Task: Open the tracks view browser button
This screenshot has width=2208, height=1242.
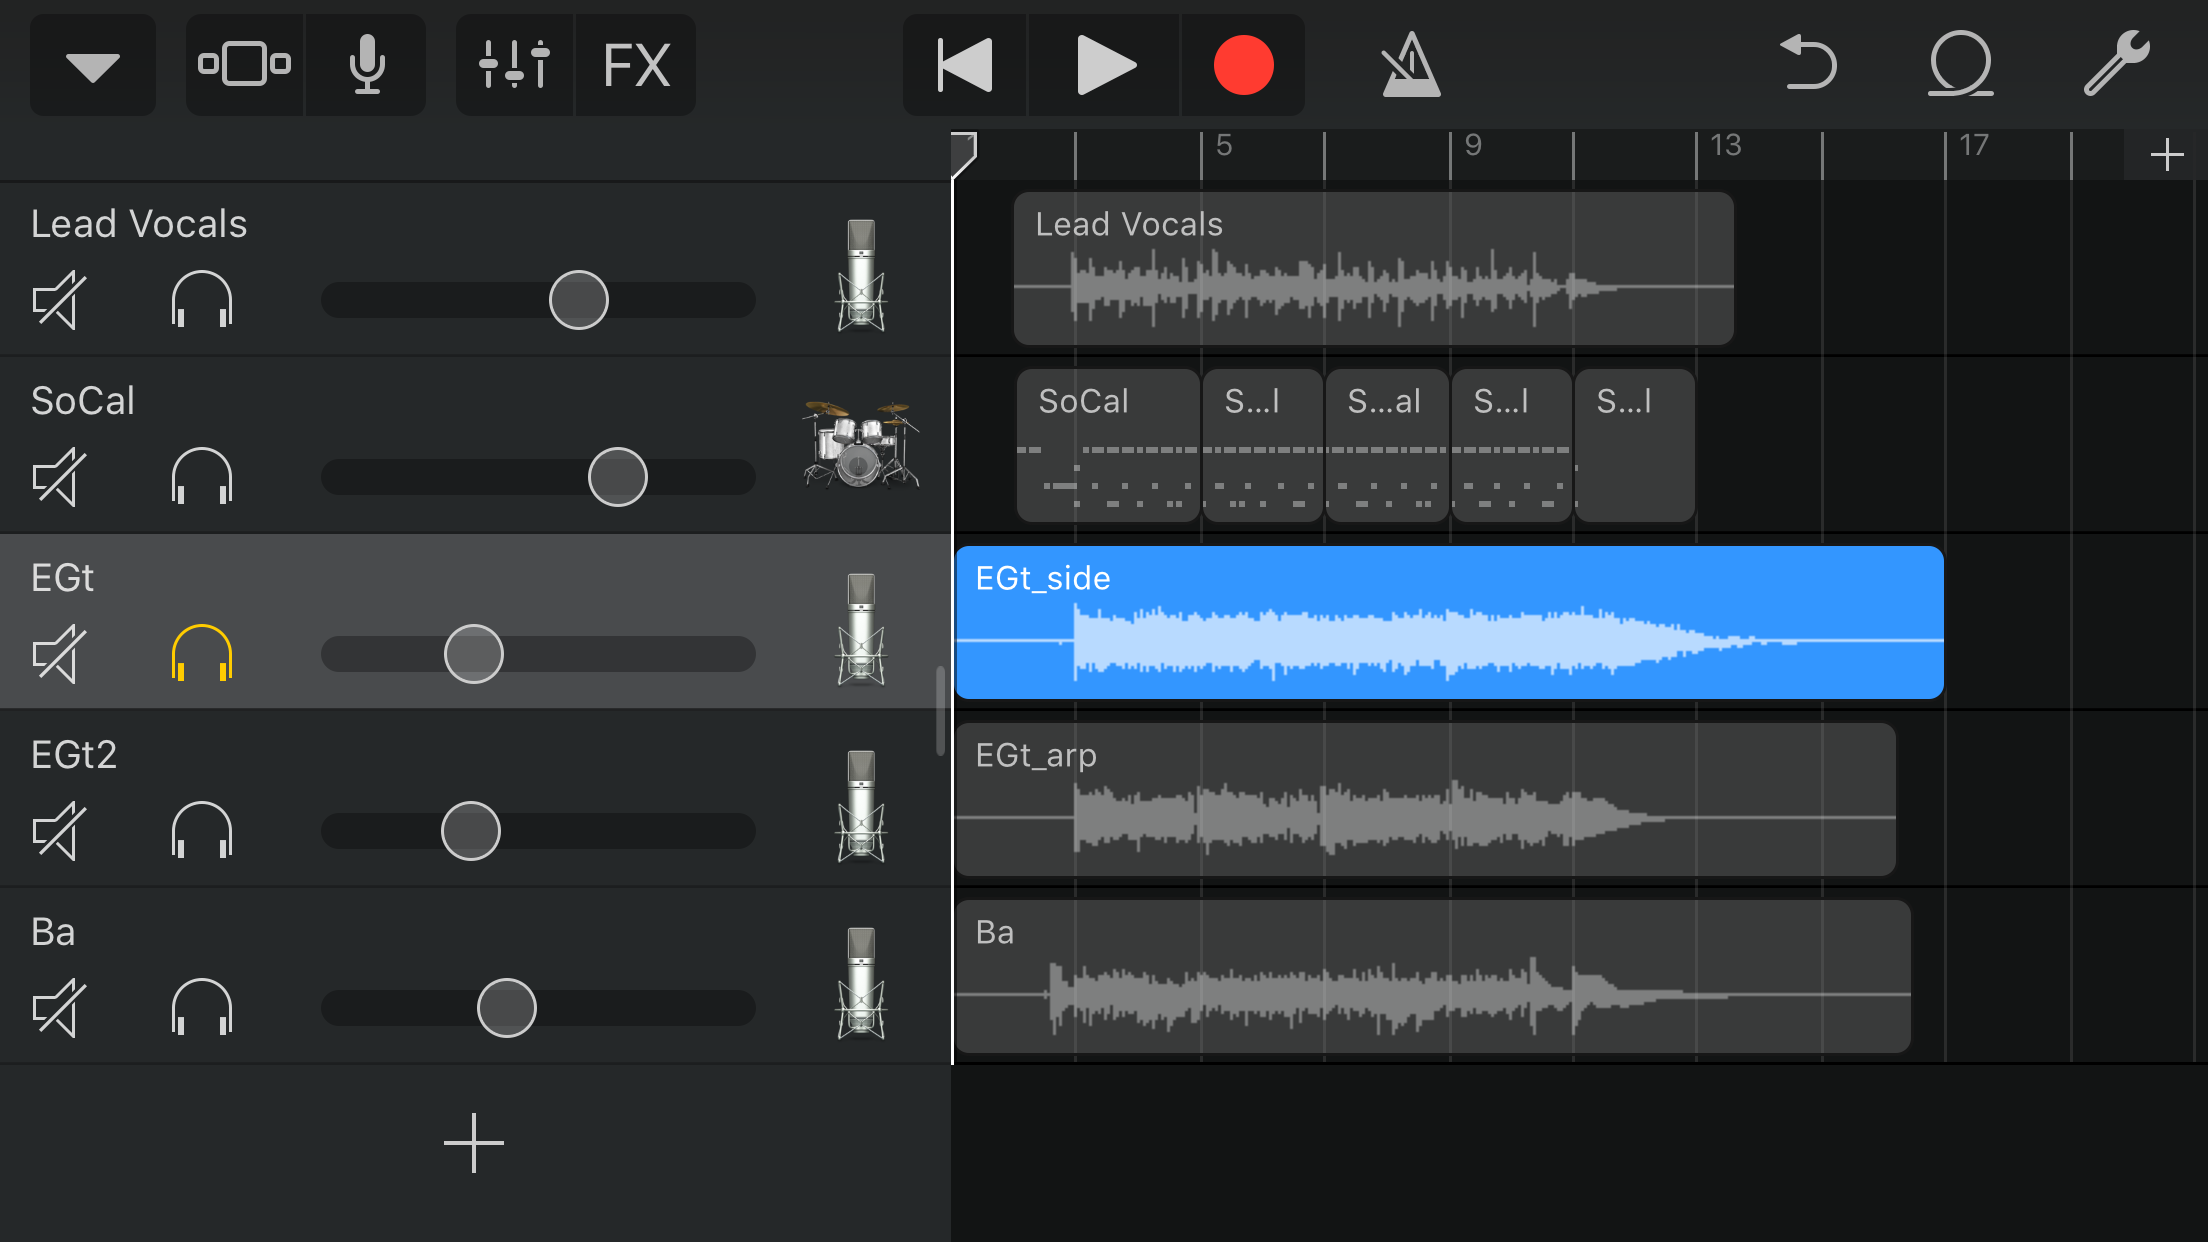Action: [x=244, y=65]
